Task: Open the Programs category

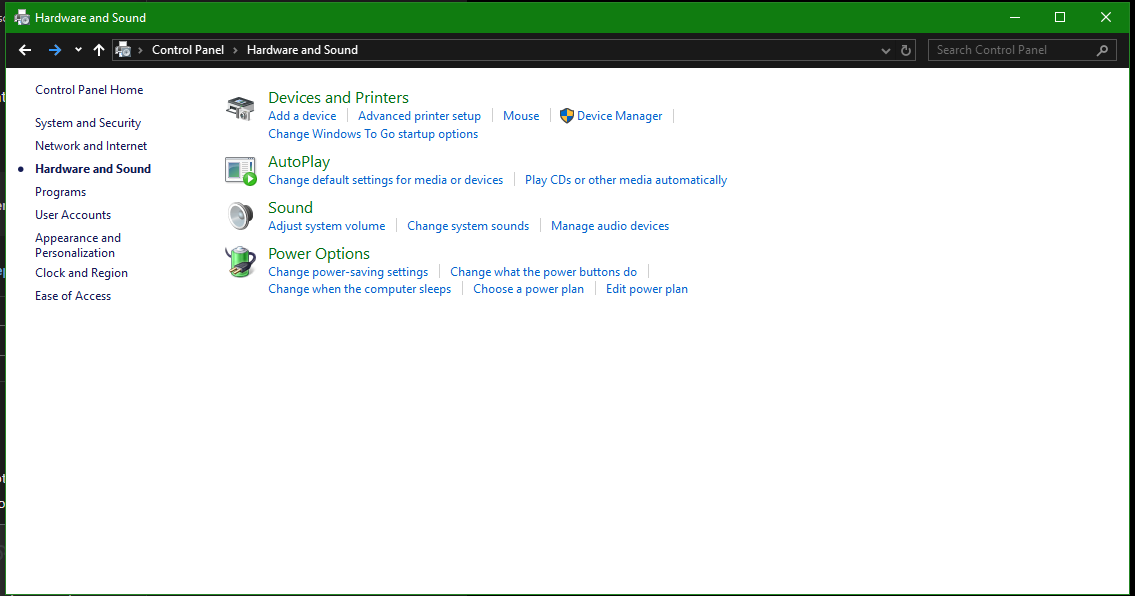Action: coord(61,192)
